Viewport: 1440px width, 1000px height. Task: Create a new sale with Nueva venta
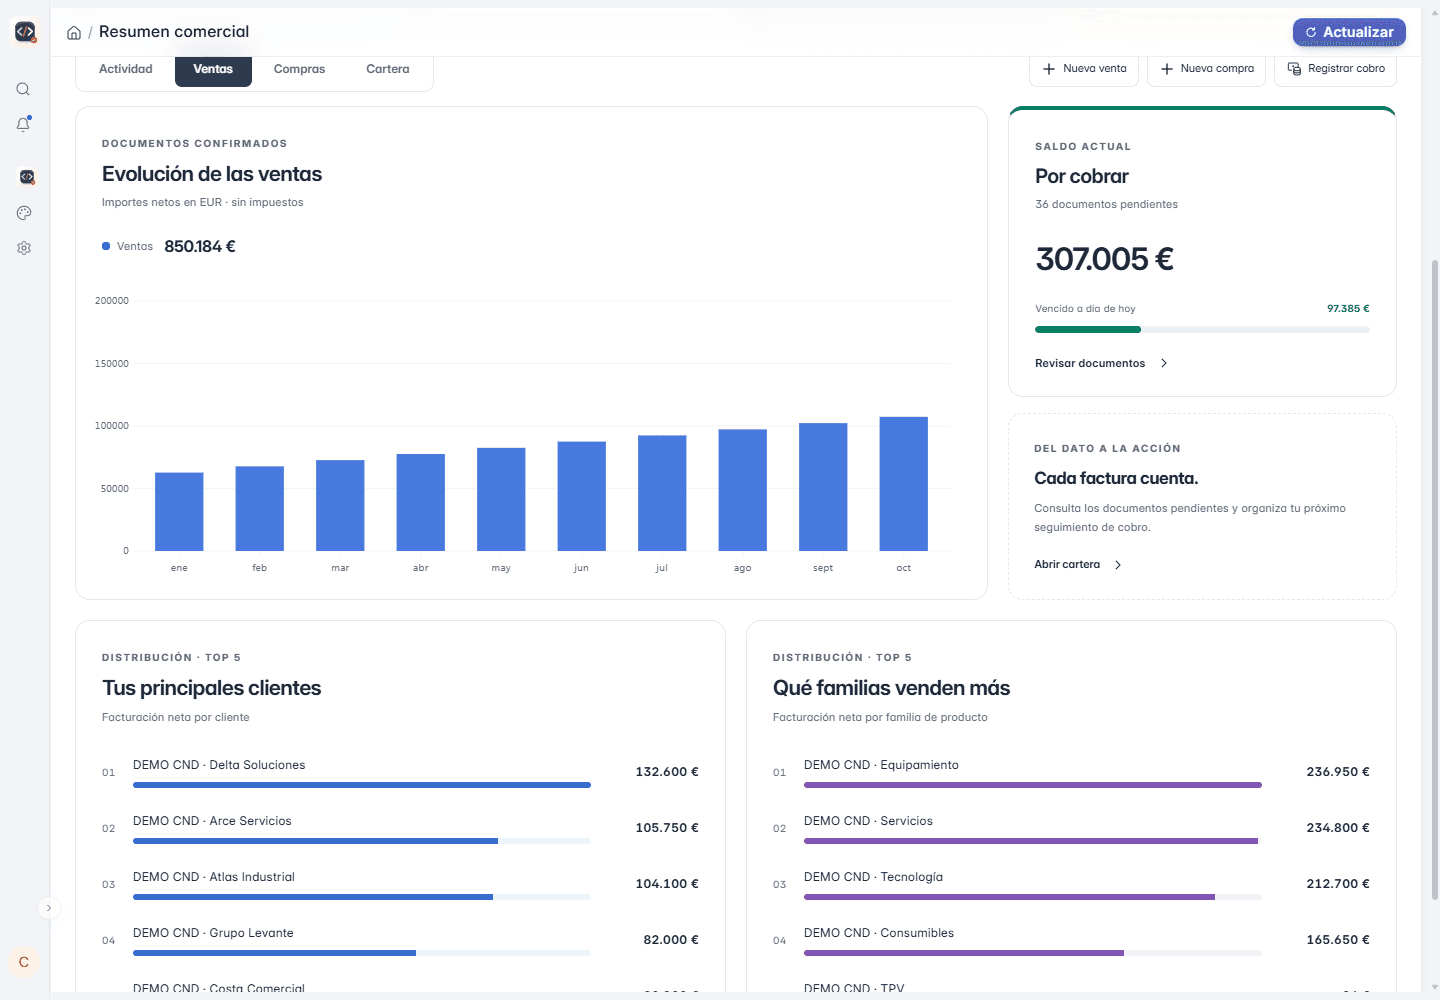click(x=1084, y=69)
